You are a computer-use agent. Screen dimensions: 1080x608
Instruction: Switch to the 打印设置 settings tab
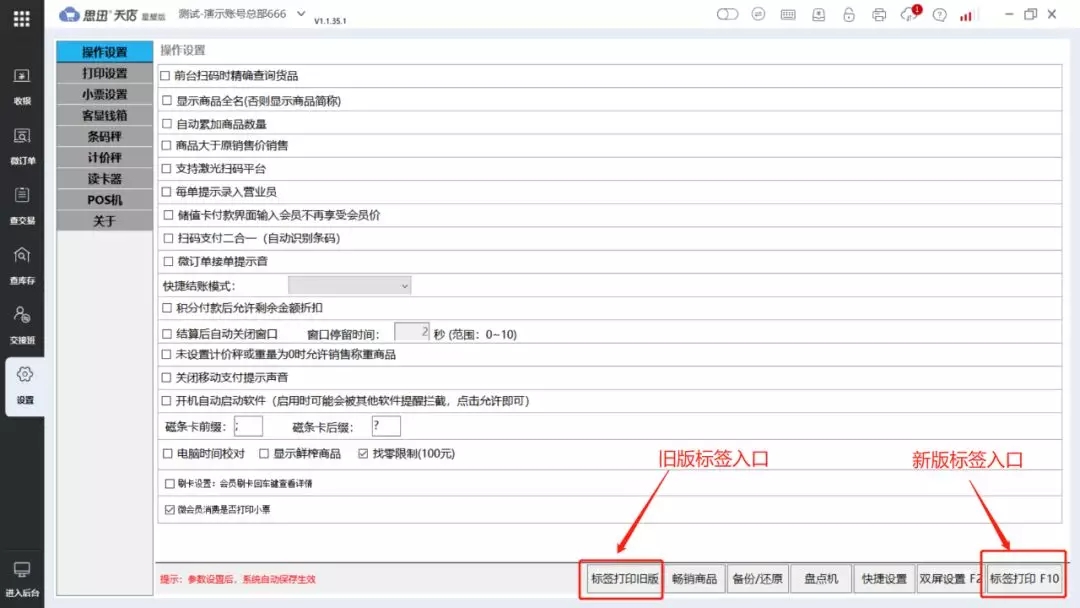(x=102, y=73)
